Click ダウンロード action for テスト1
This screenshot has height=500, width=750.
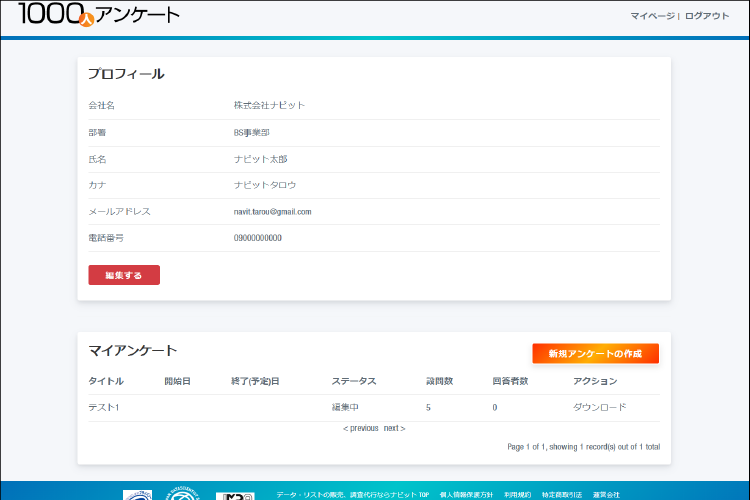coord(599,407)
